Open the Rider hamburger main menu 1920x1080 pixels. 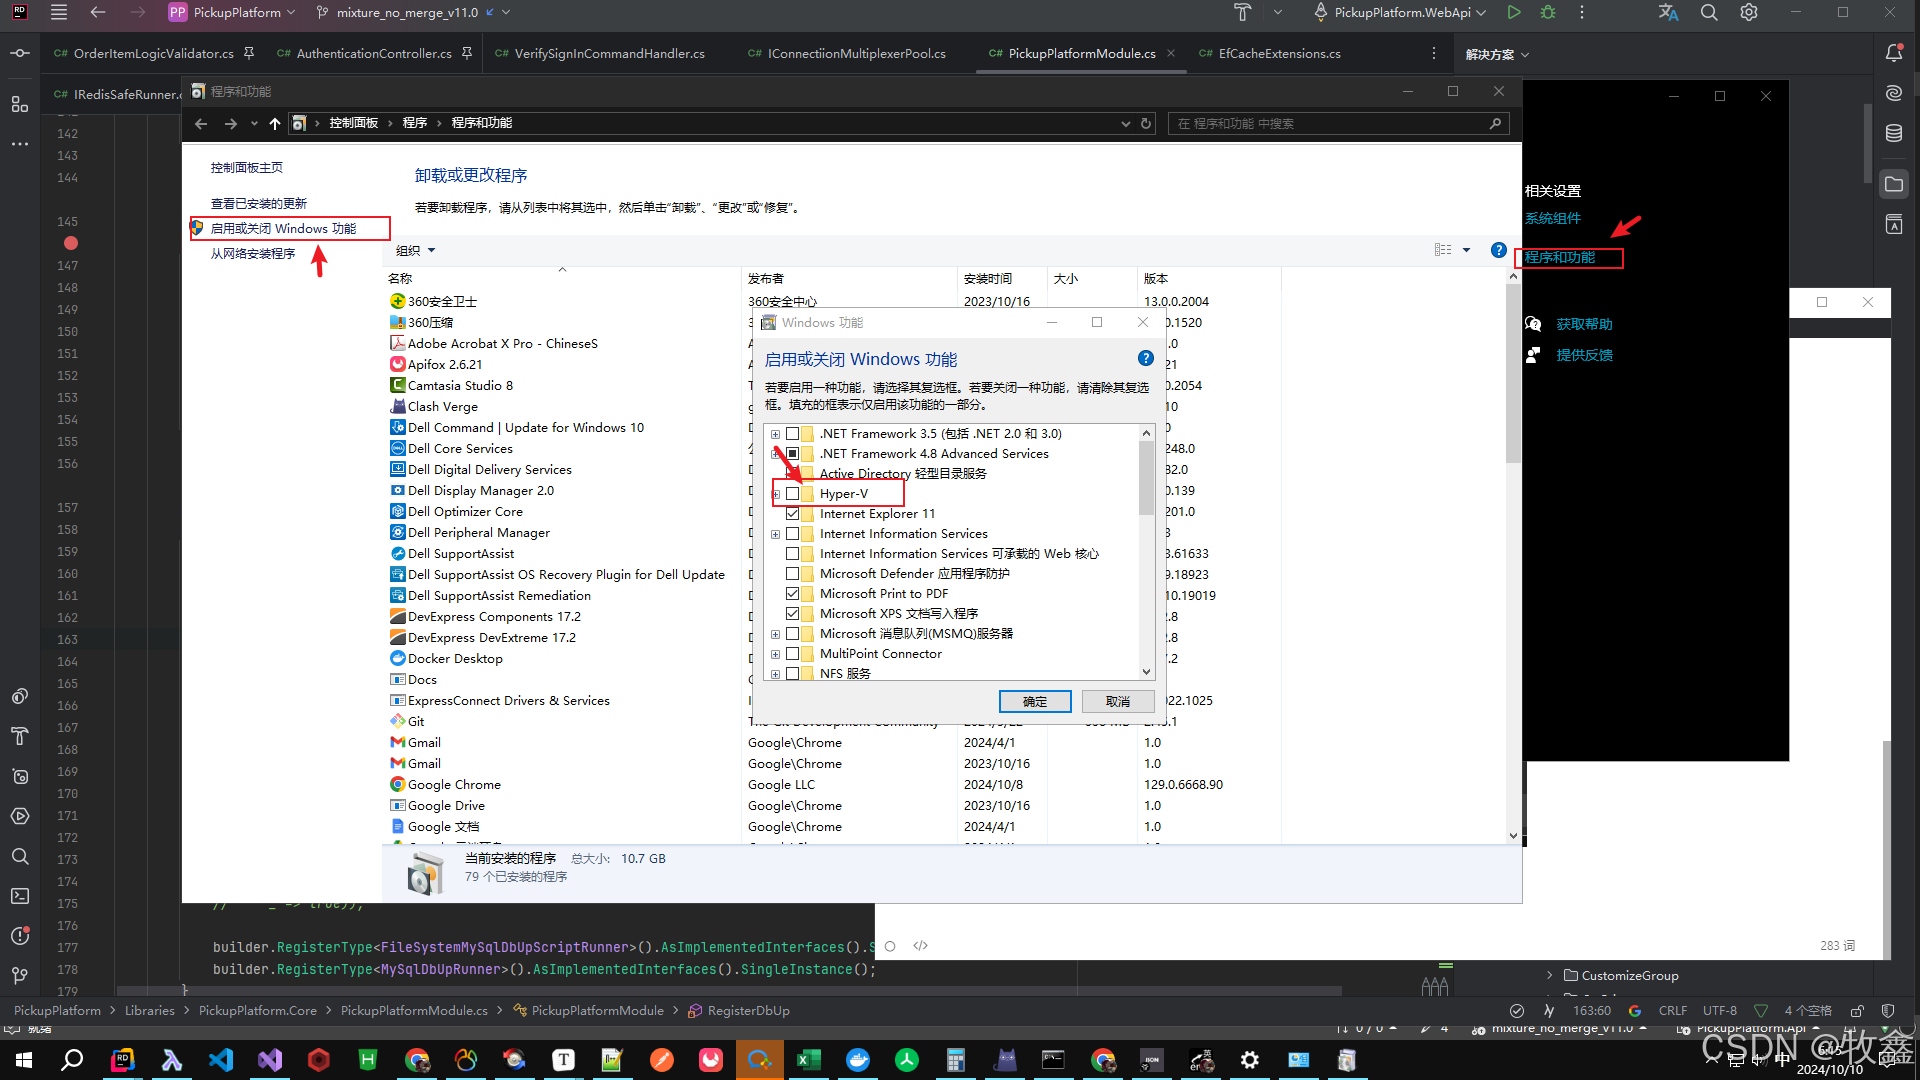pos(59,13)
